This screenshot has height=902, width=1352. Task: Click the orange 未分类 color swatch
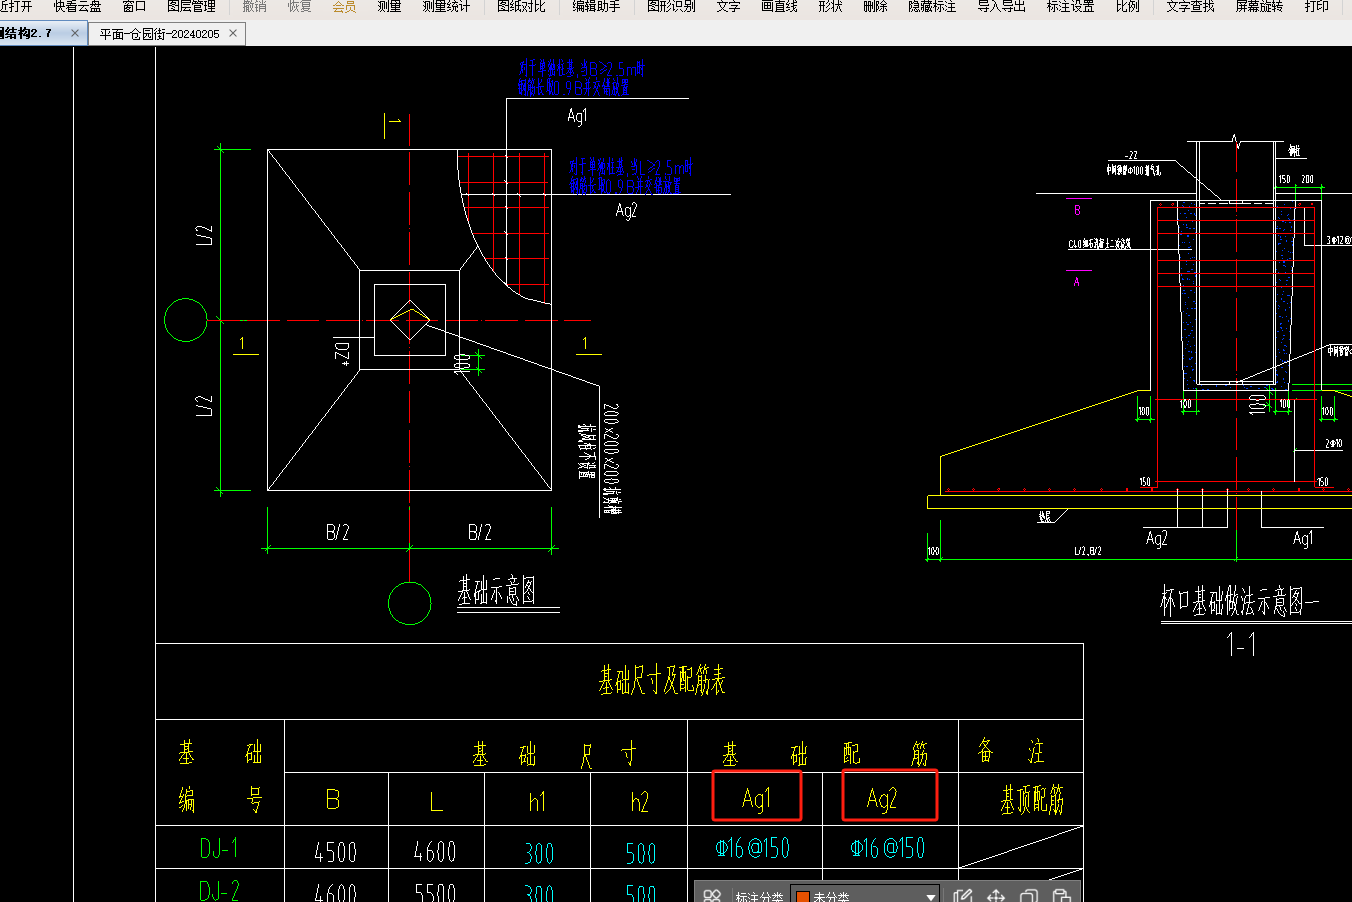[x=802, y=896]
